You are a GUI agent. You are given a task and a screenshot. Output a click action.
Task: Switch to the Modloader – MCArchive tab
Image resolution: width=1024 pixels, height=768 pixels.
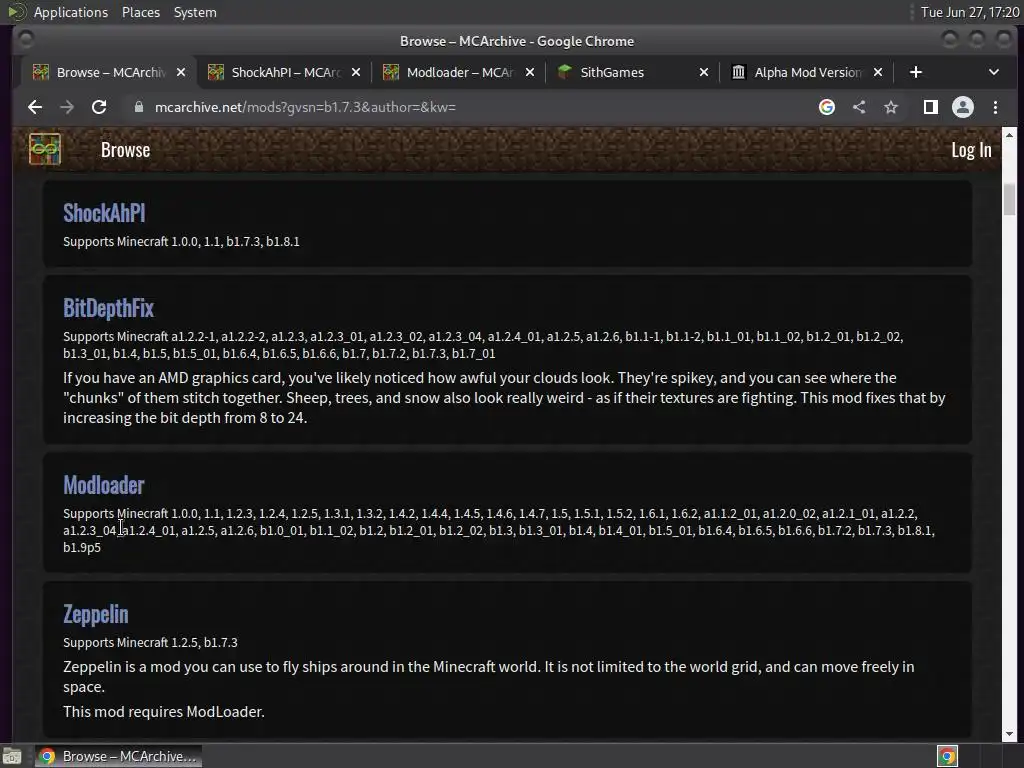pos(459,72)
